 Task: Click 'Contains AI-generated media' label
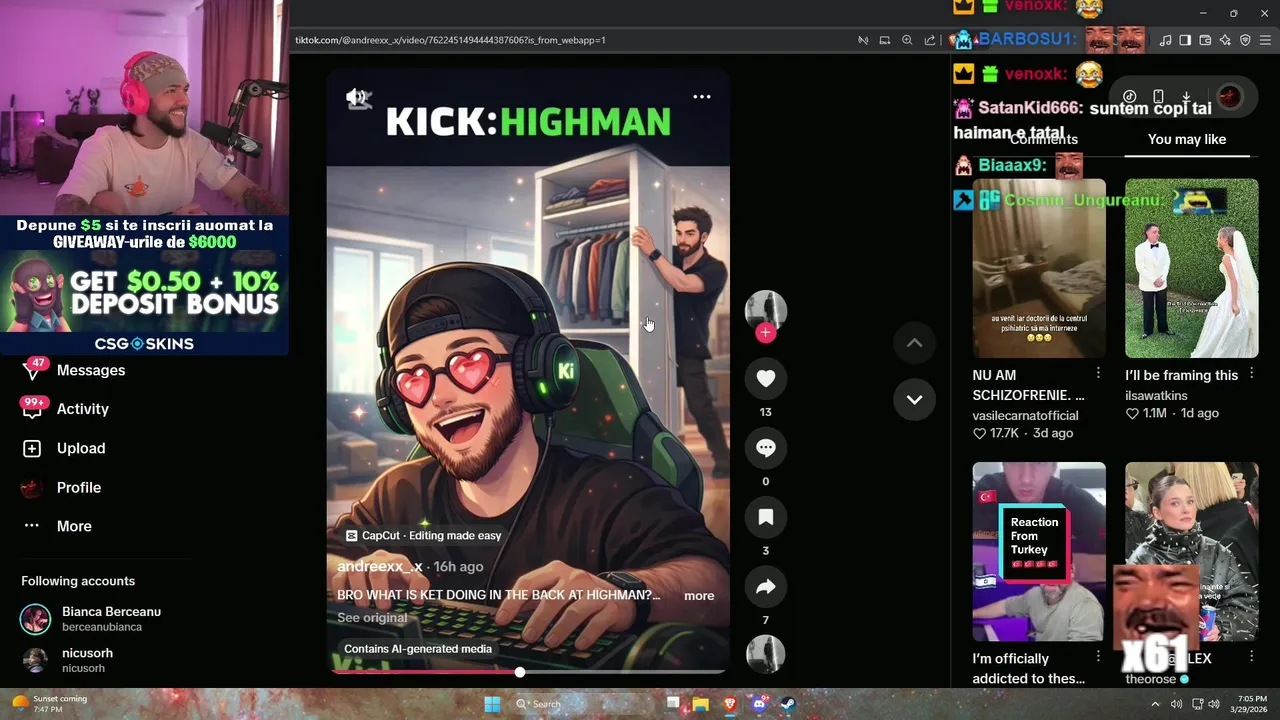pos(418,649)
